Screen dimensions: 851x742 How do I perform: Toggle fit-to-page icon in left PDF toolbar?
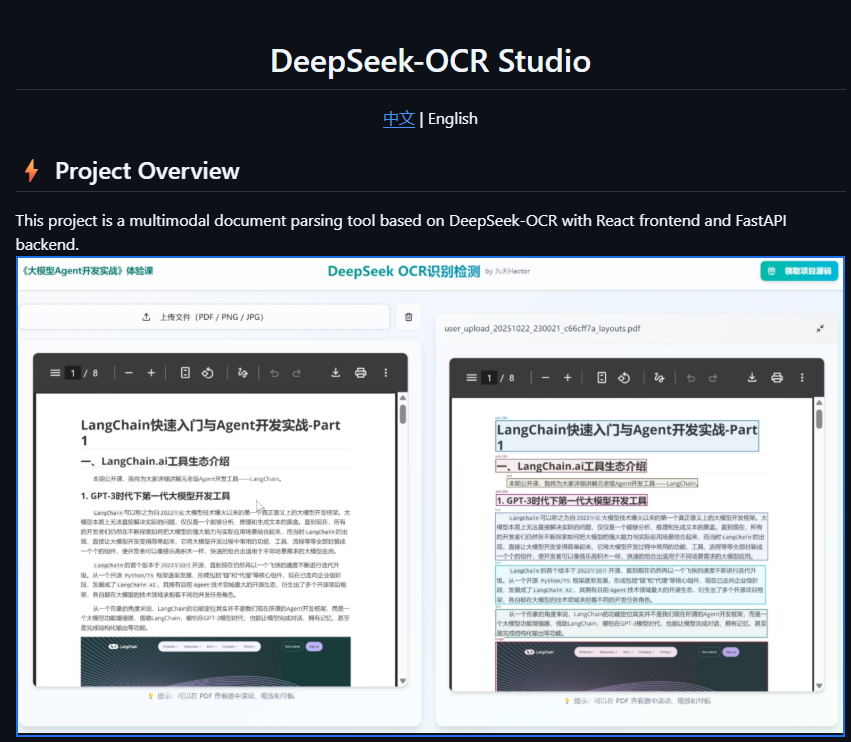click(x=185, y=373)
